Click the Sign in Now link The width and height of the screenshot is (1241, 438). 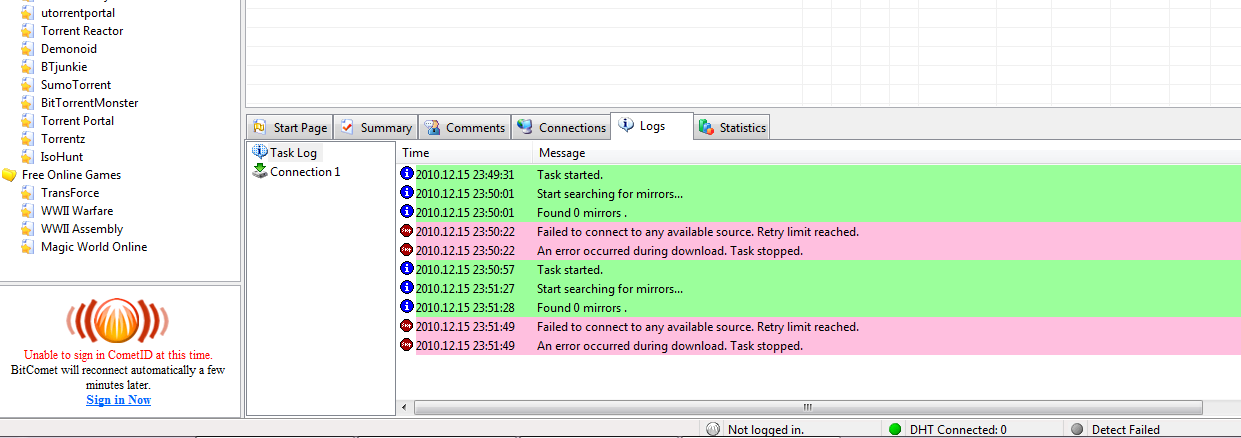click(x=118, y=400)
